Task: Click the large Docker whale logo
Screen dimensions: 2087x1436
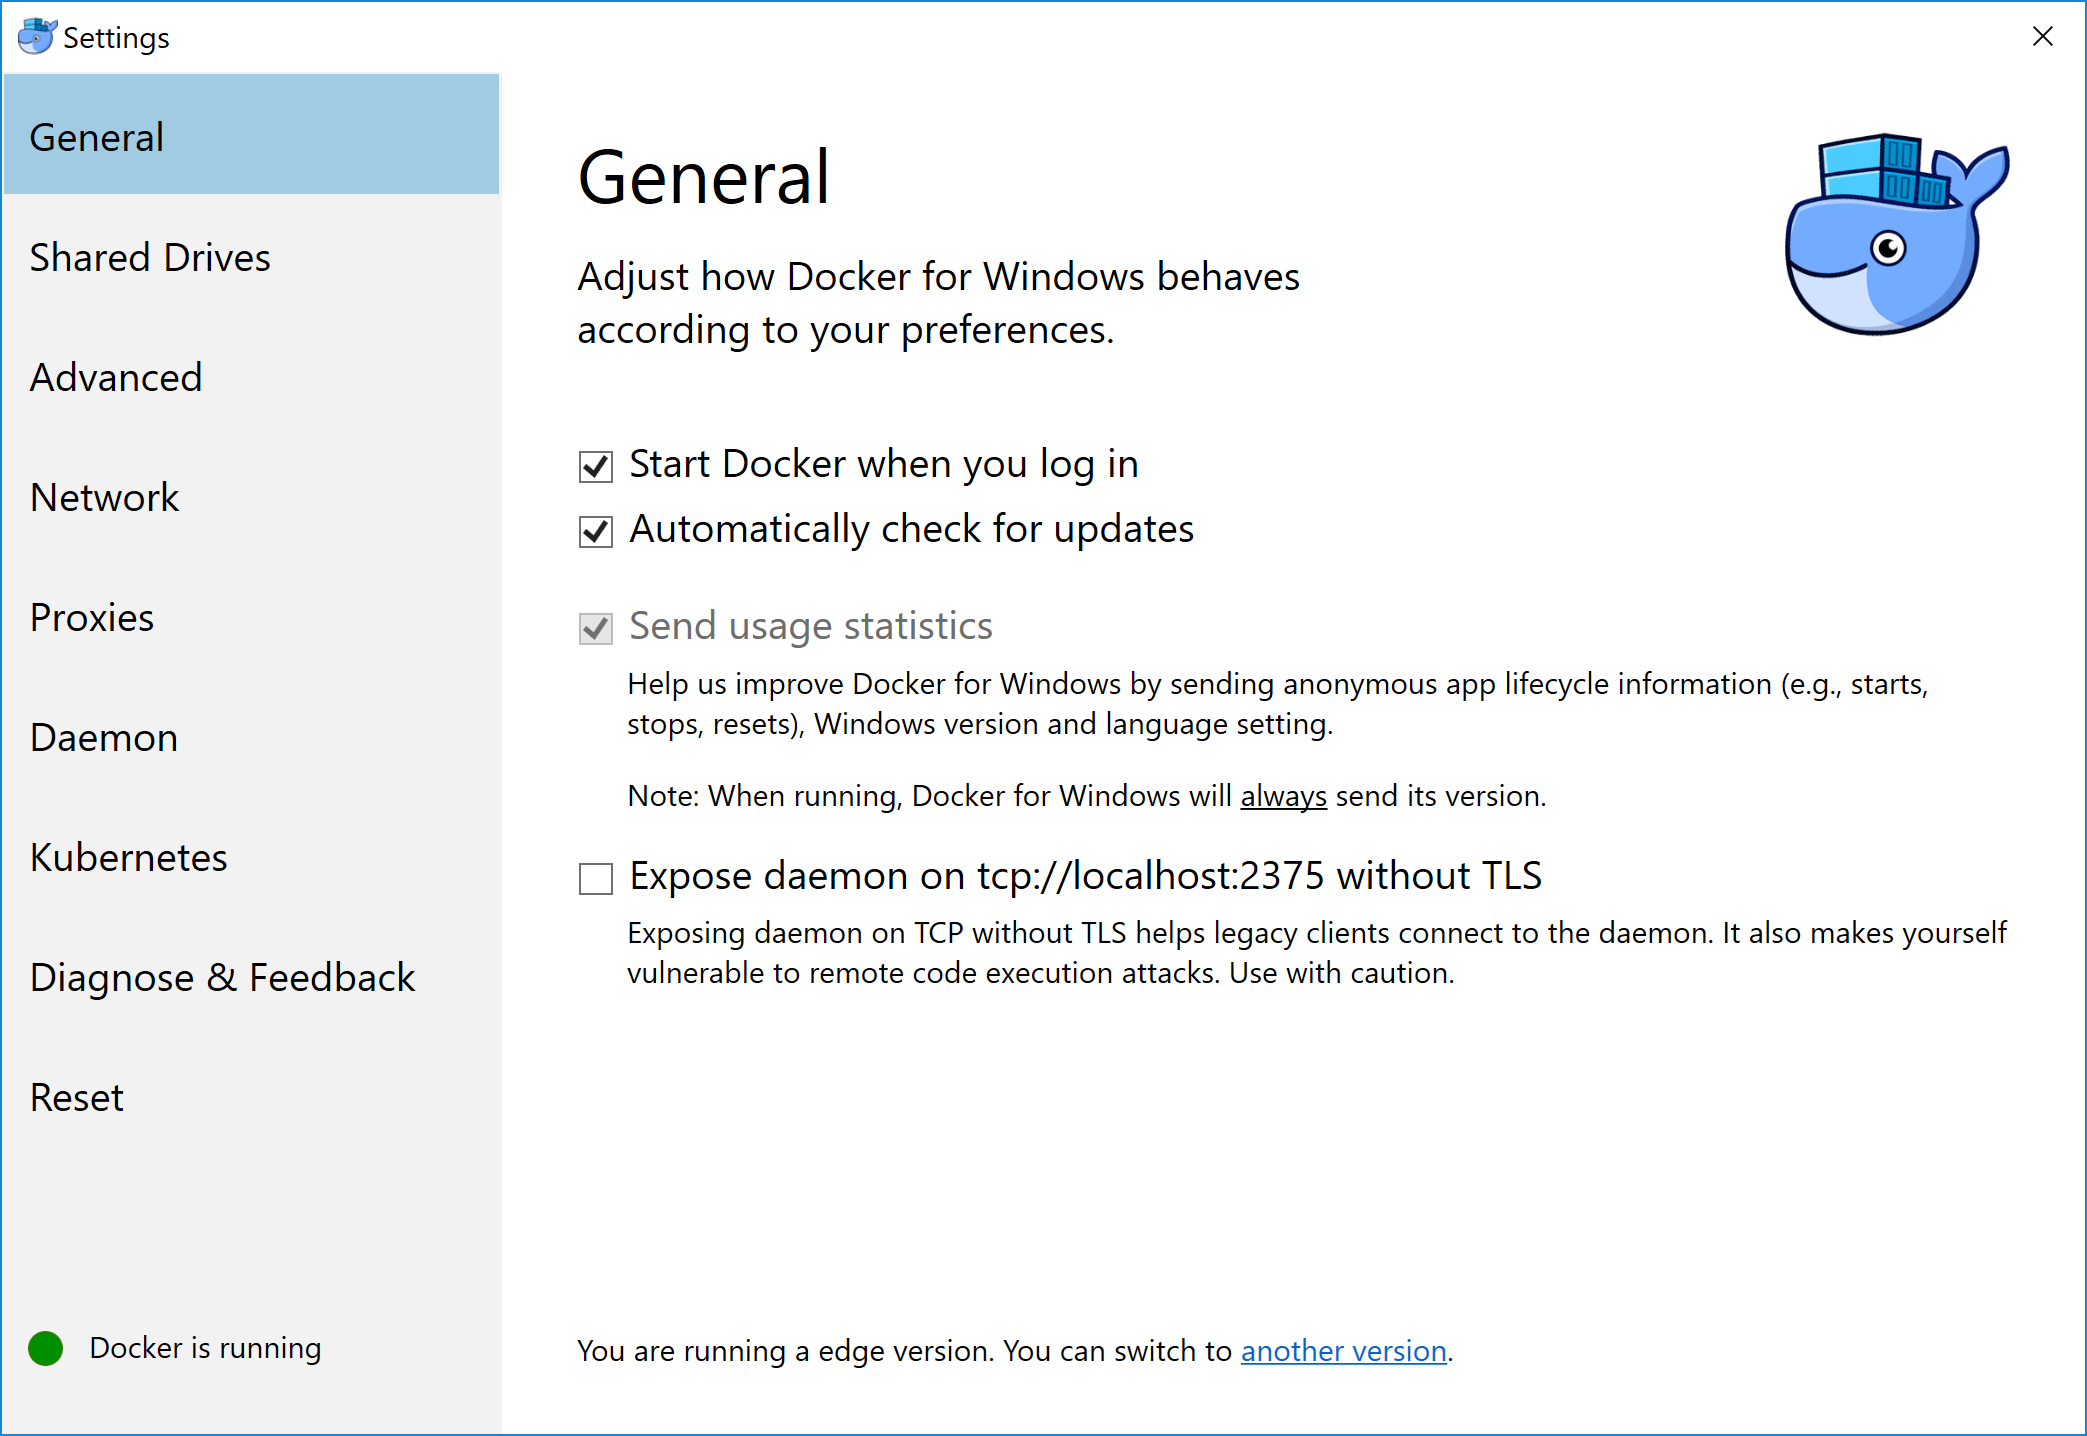Action: coord(1894,236)
